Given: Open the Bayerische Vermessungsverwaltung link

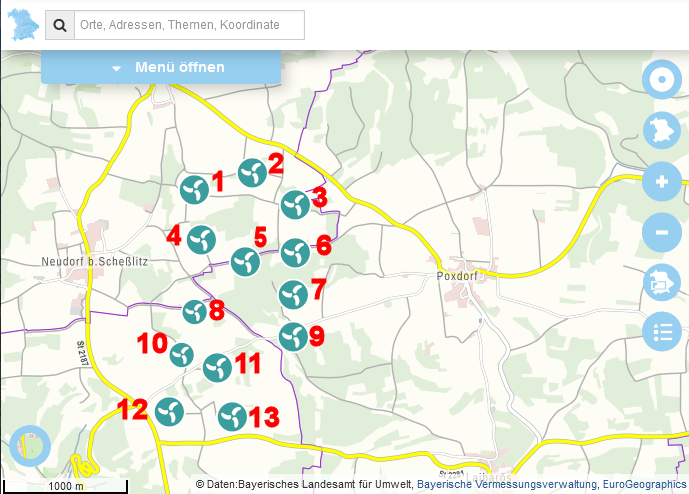Looking at the screenshot, I should [x=506, y=484].
